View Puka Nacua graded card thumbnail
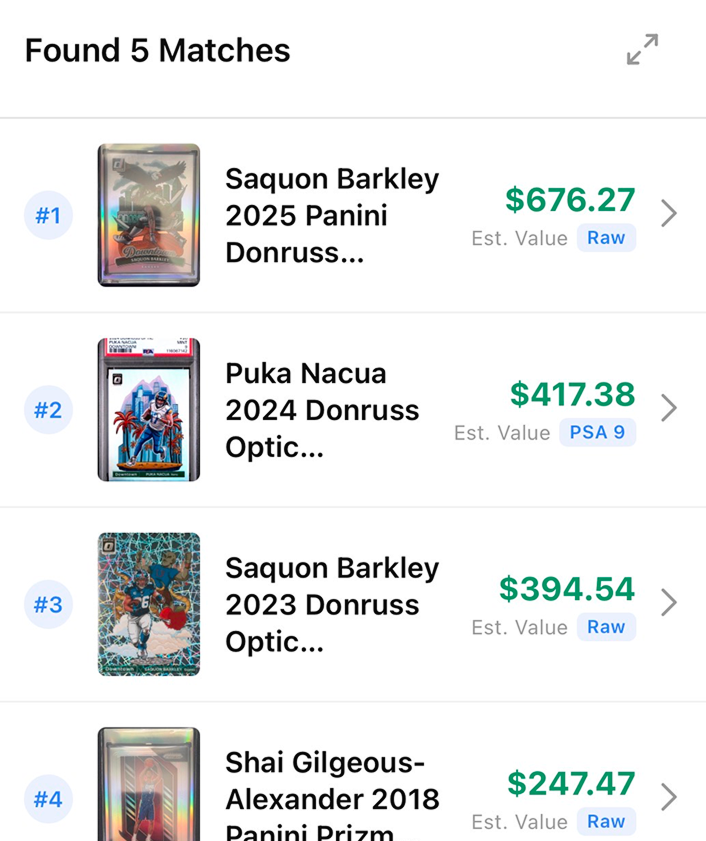 [149, 409]
